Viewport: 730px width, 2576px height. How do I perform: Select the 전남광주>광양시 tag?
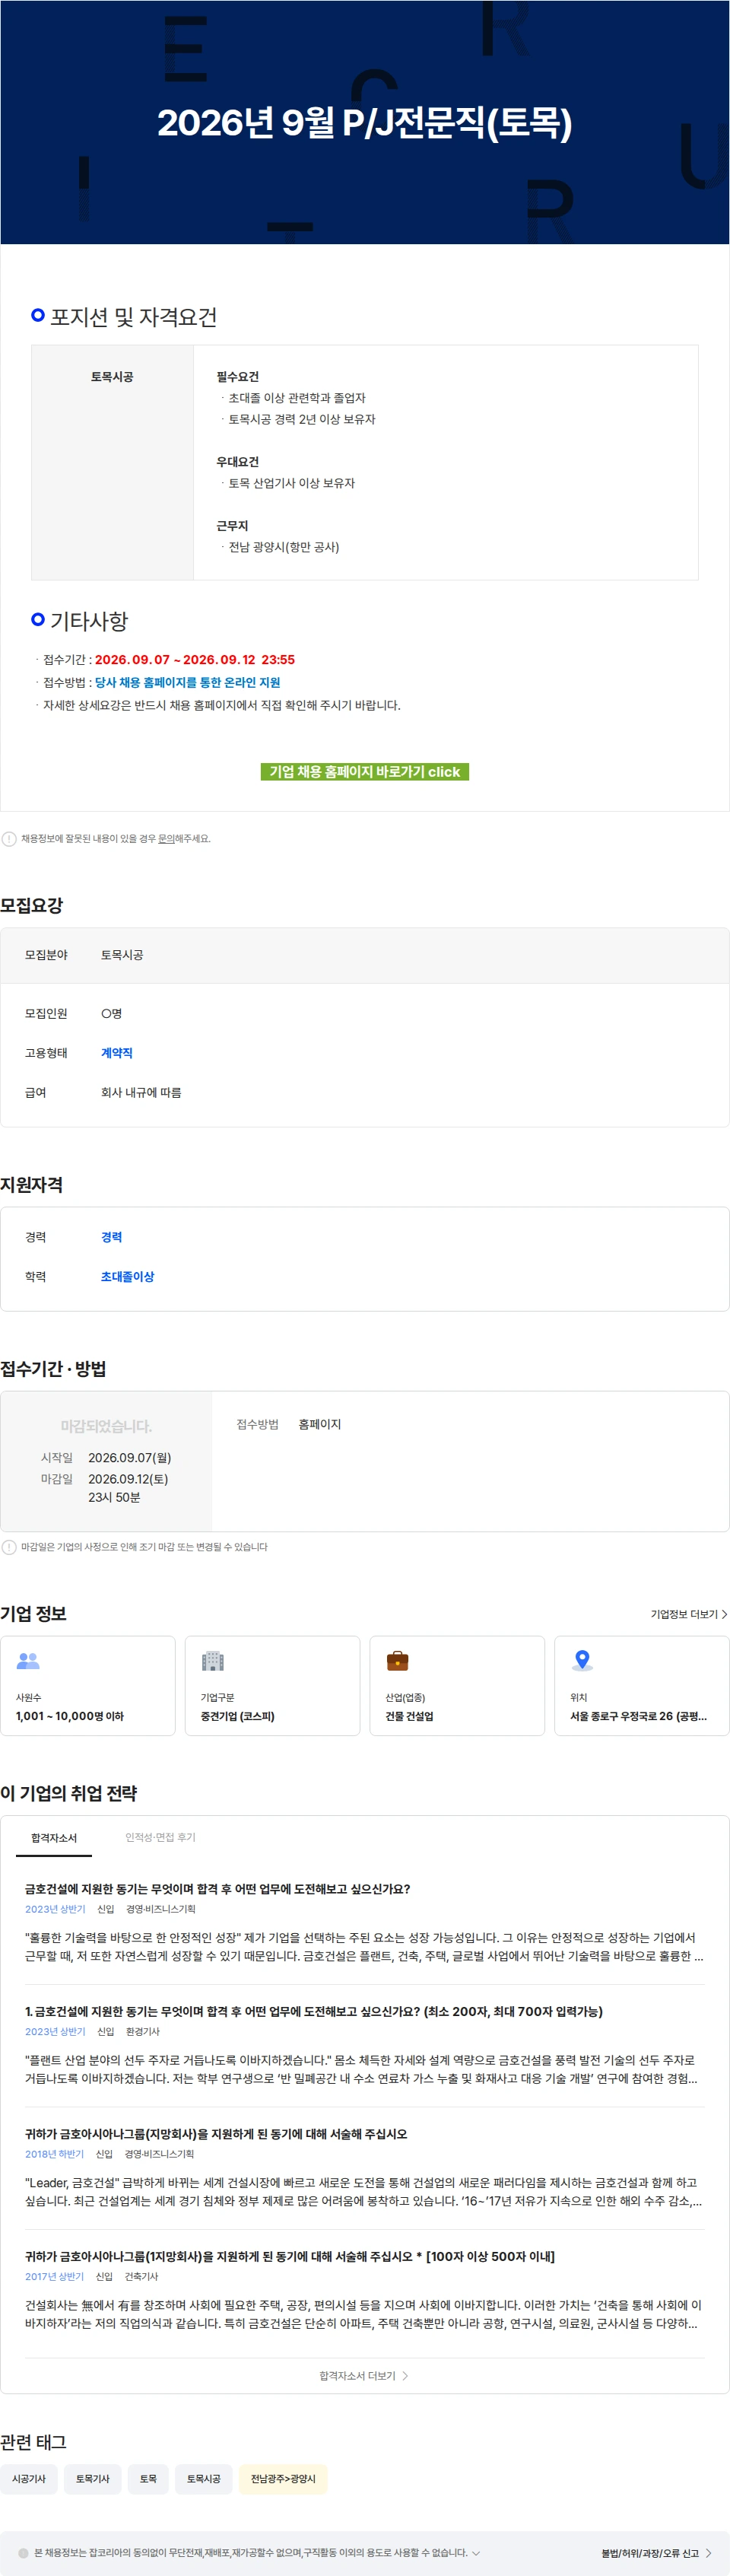click(283, 2479)
